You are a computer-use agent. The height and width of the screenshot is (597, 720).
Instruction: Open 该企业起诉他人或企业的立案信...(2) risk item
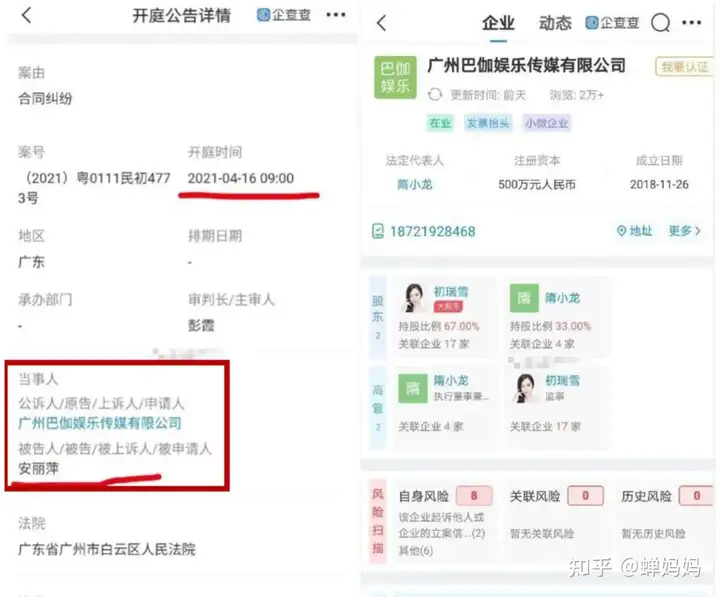pyautogui.click(x=442, y=525)
